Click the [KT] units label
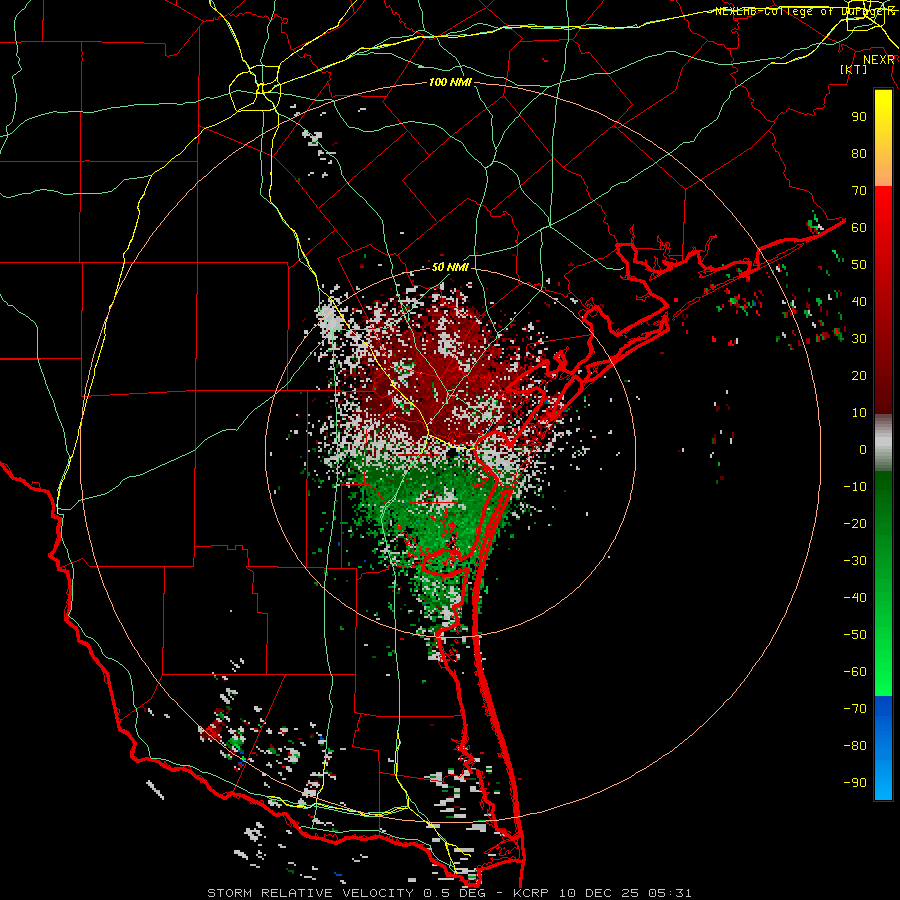The width and height of the screenshot is (900, 900). tap(854, 69)
